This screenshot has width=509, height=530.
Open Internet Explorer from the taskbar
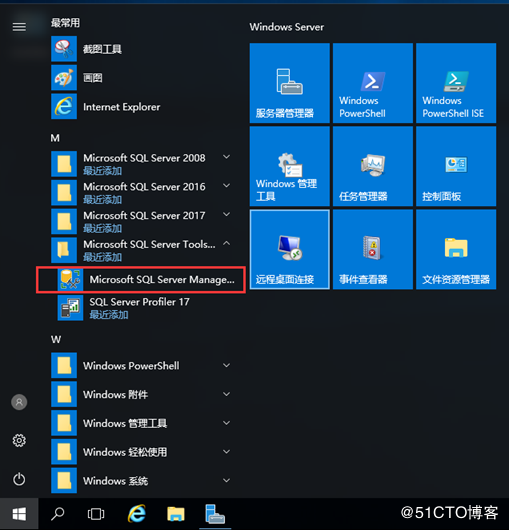point(137,514)
